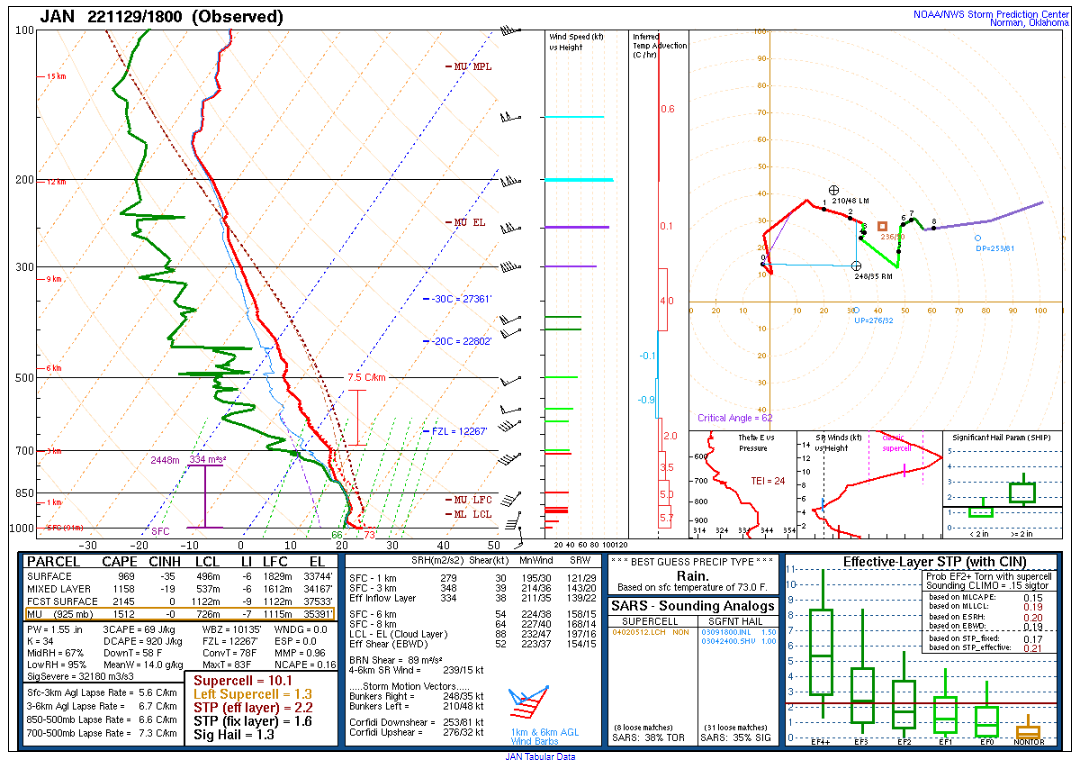The image size is (1081, 761).
Task: Click the >= 2 in SHIP box plot
Action: pyautogui.click(x=1022, y=492)
